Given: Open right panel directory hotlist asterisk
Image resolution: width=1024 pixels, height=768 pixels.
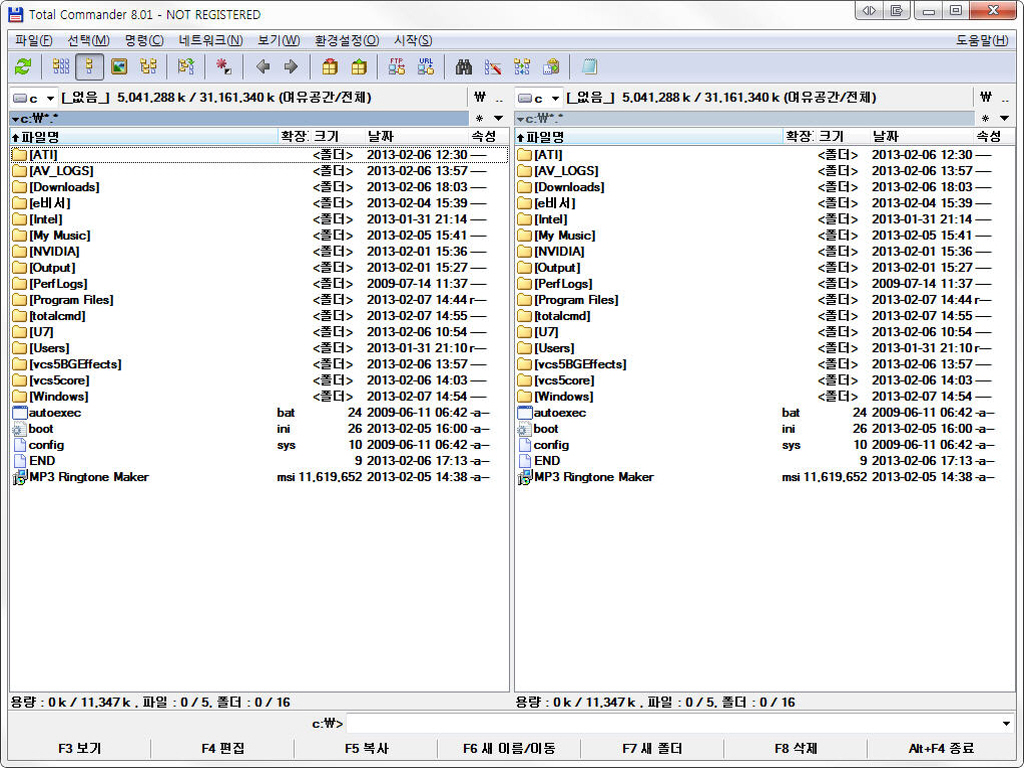Looking at the screenshot, I should pos(985,118).
